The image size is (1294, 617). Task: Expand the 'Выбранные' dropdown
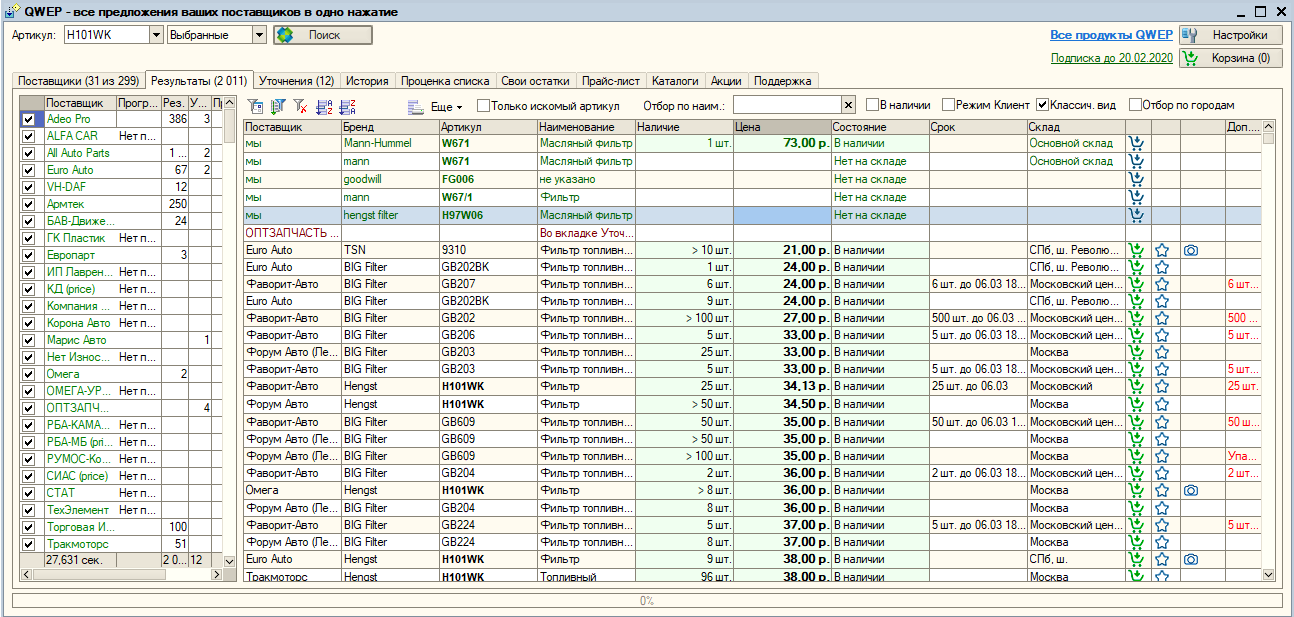click(x=259, y=35)
